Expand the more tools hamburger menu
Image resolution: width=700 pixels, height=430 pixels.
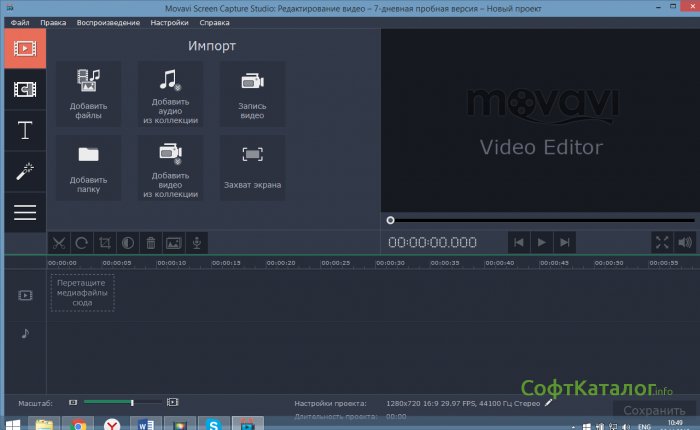24,211
